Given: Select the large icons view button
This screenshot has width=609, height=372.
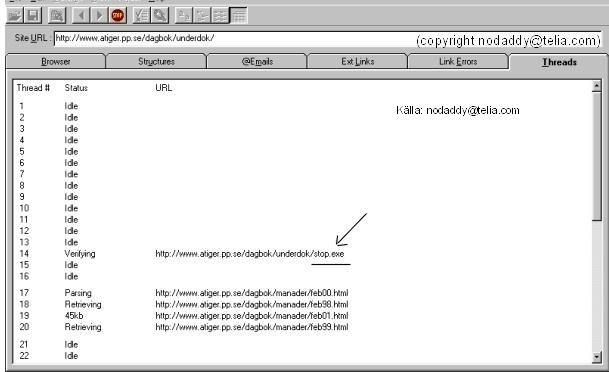Looking at the screenshot, I should click(184, 16).
